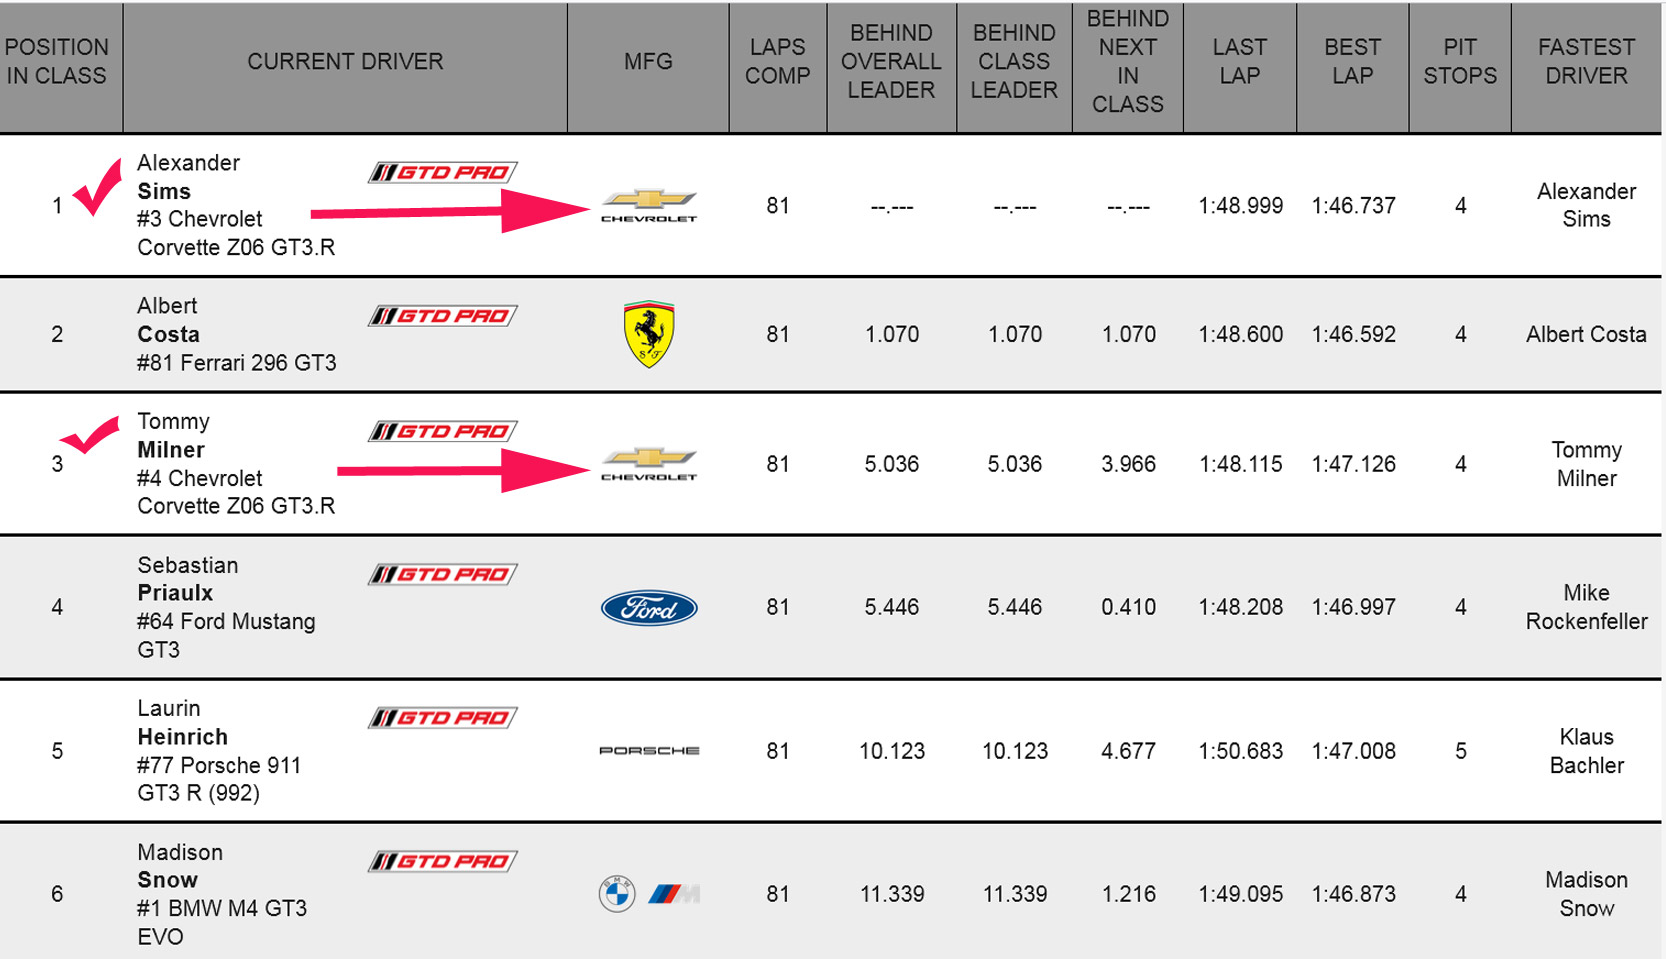The height and width of the screenshot is (959, 1666).
Task: Click the Current Driver column header
Action: pos(345,62)
